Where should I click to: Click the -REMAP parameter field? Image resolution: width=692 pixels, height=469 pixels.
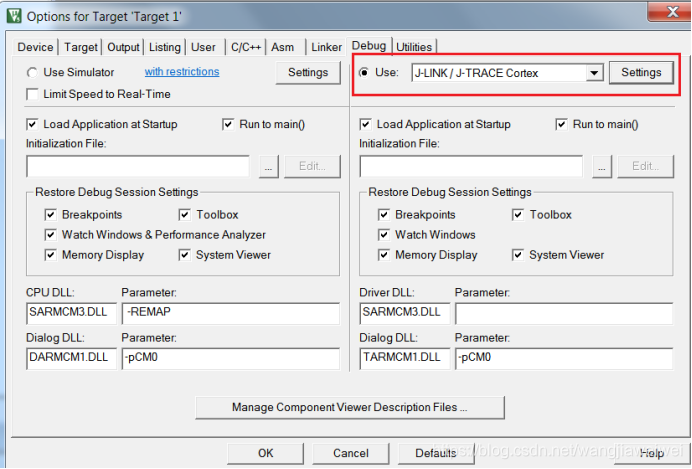click(231, 313)
